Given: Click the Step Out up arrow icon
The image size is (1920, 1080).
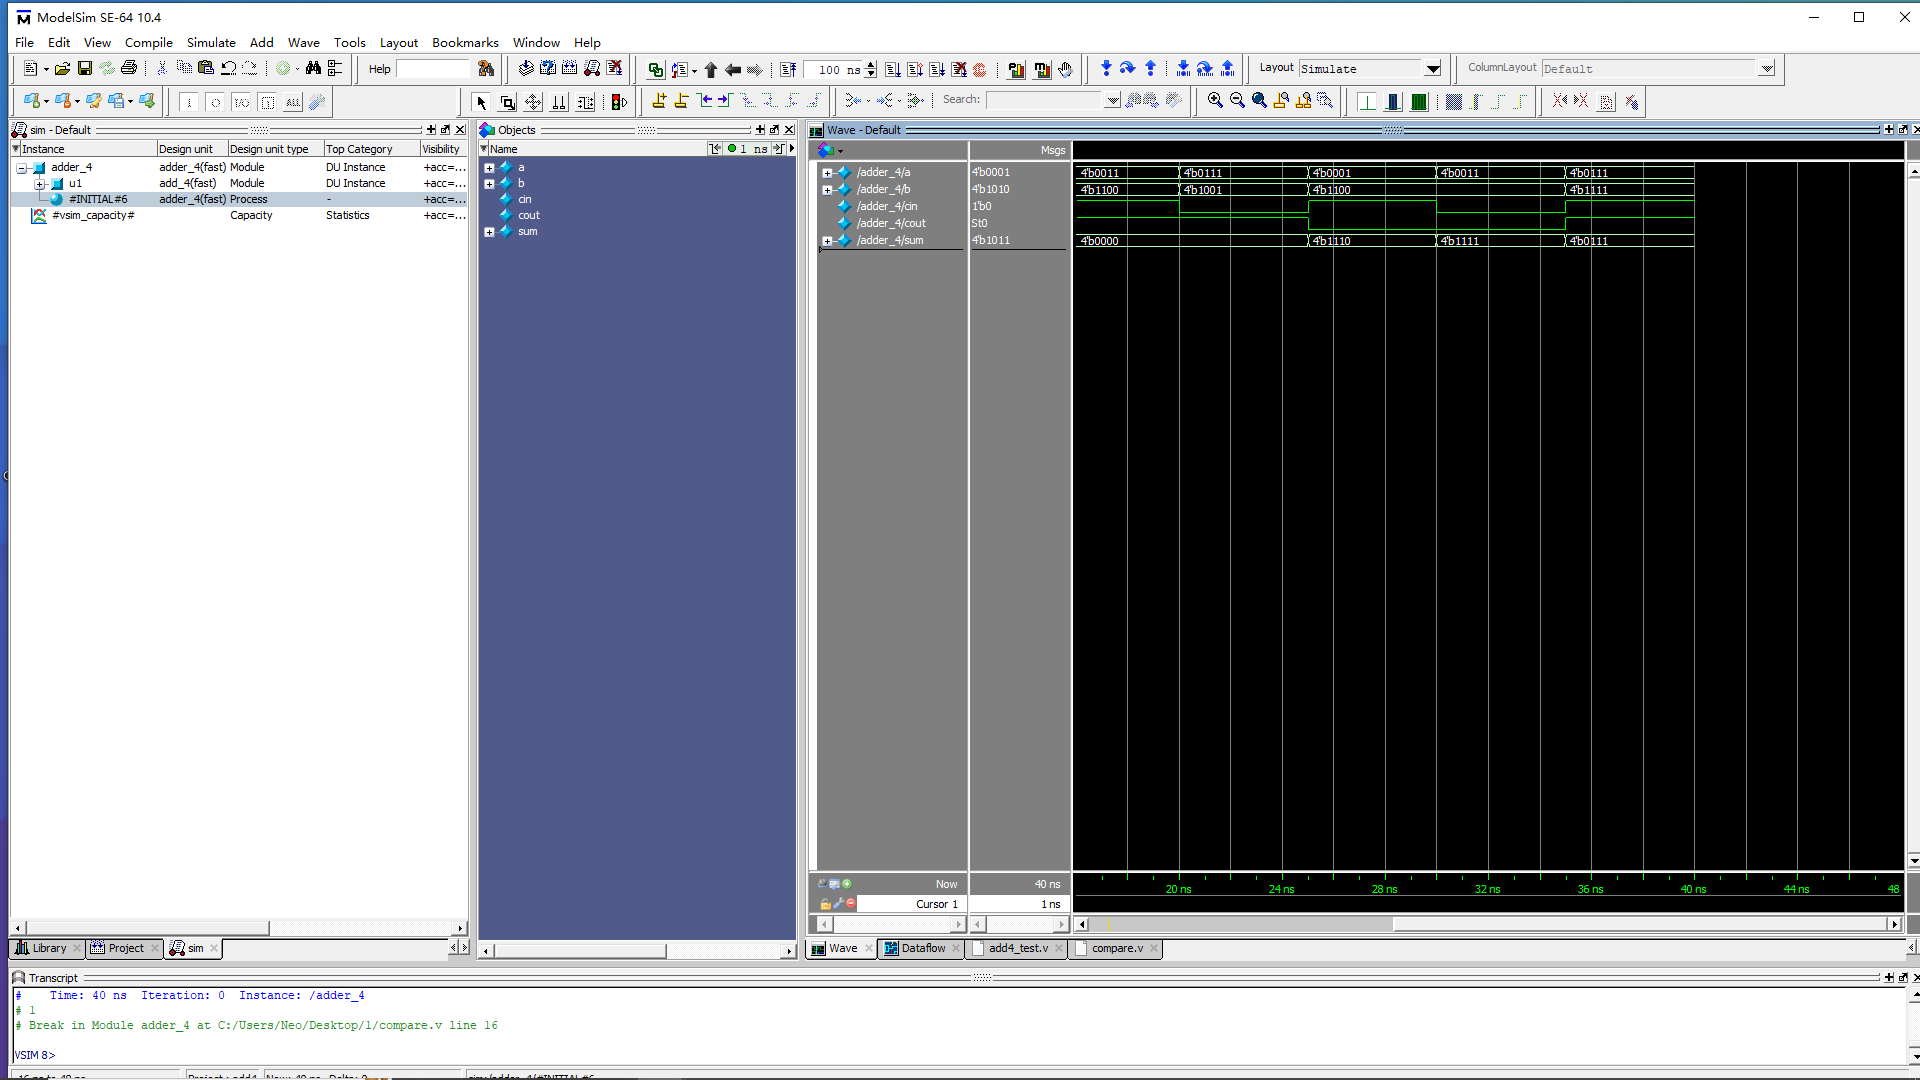Looking at the screenshot, I should (1150, 69).
